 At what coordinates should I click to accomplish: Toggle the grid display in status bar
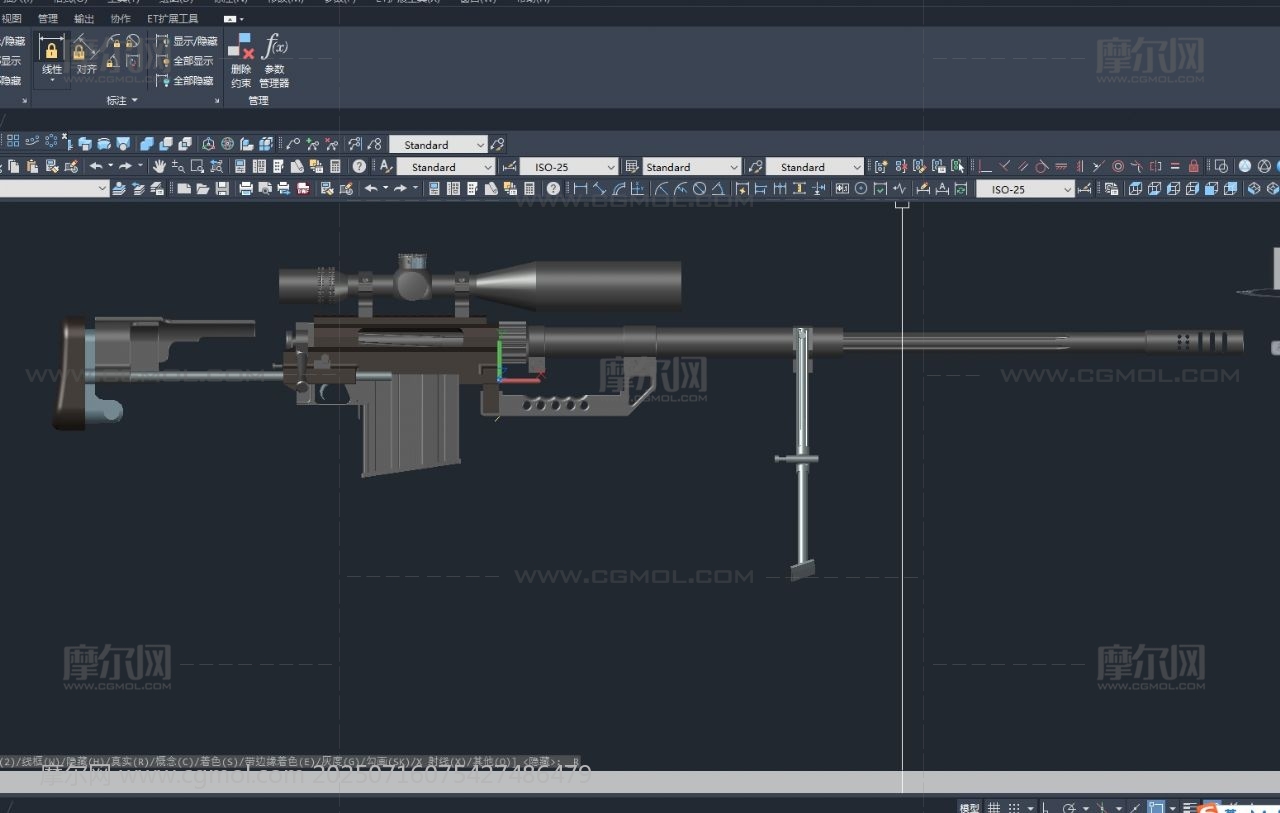click(993, 807)
